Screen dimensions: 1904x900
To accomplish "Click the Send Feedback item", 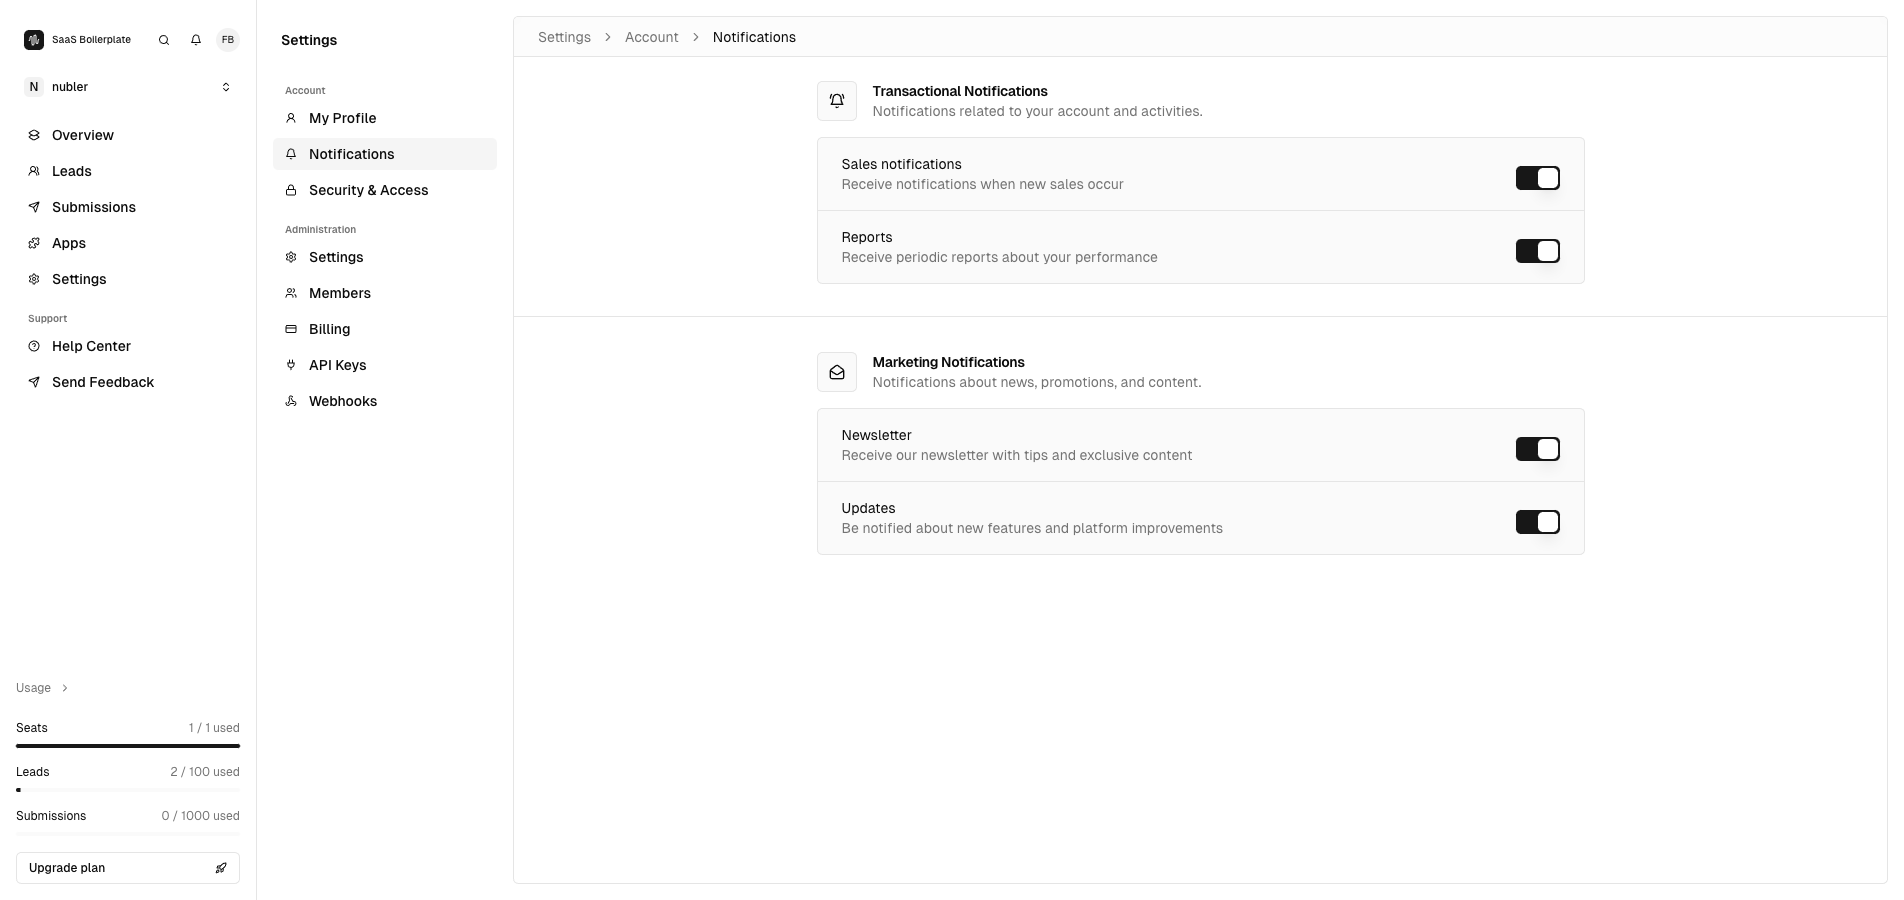I will [x=102, y=382].
